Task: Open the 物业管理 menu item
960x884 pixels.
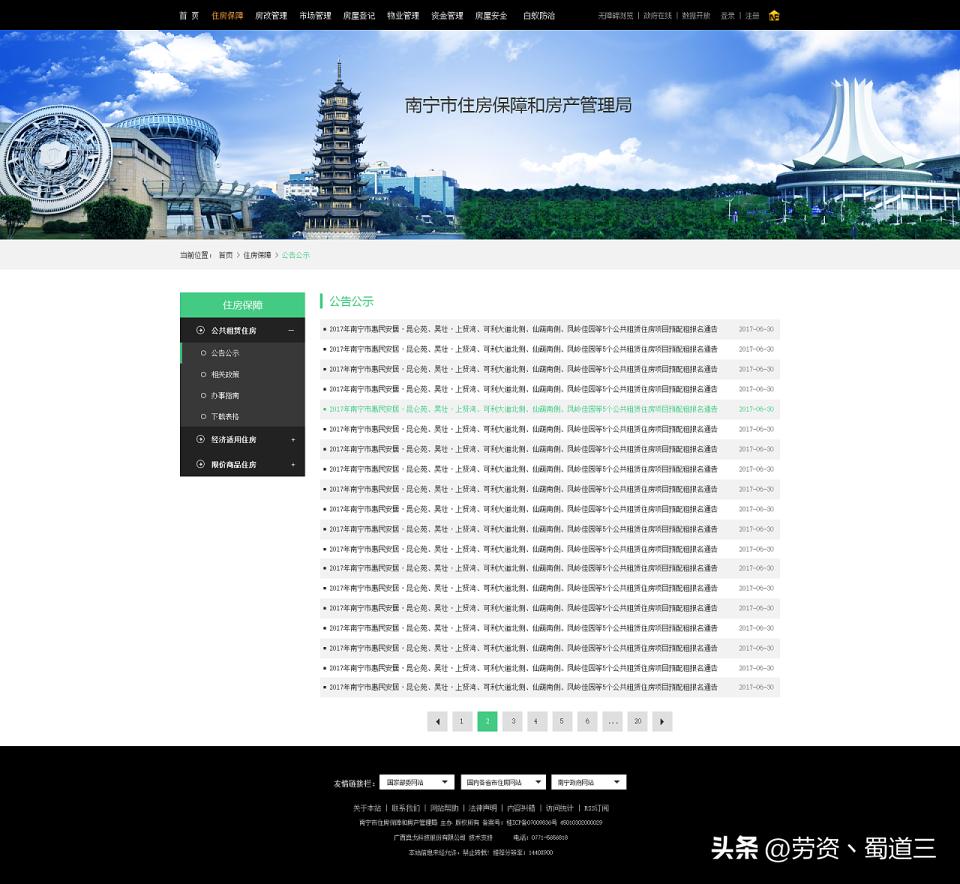Action: pyautogui.click(x=403, y=15)
